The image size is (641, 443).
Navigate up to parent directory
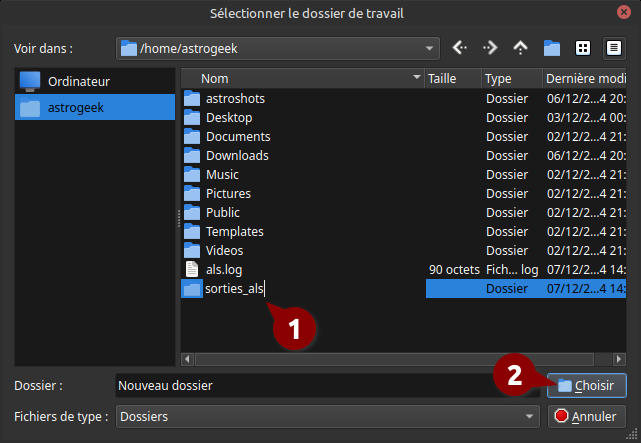(520, 48)
